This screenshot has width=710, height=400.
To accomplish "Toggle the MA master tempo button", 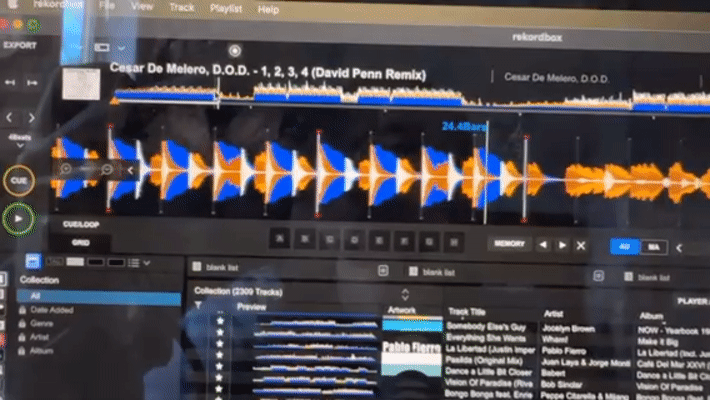I will pos(653,247).
